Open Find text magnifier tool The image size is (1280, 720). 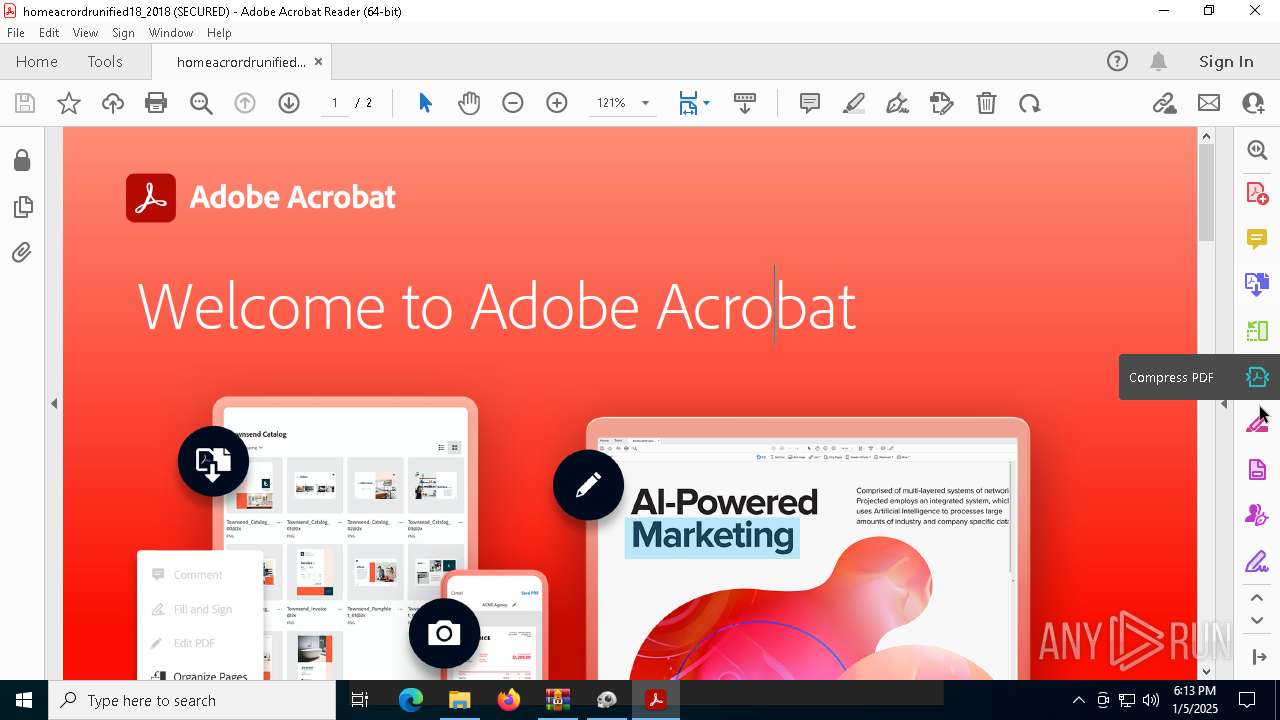(201, 103)
